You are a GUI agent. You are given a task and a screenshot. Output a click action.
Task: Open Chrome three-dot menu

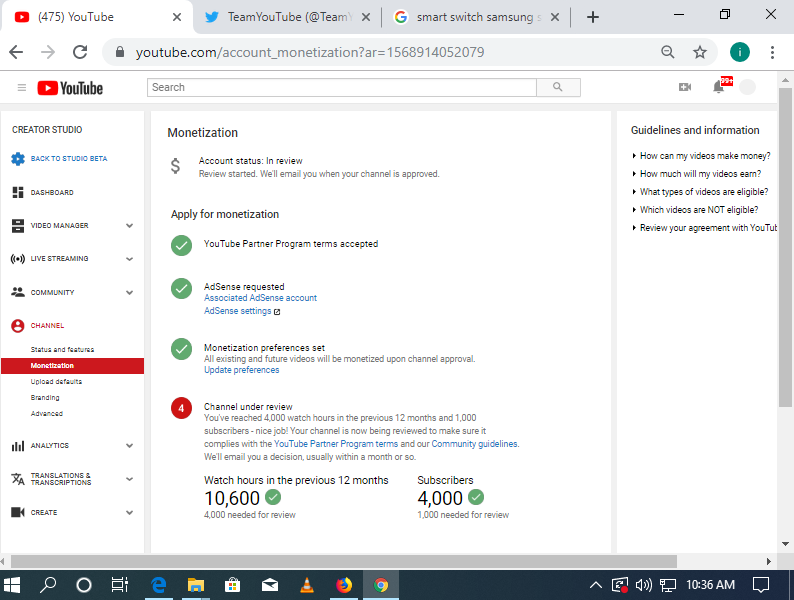point(772,52)
